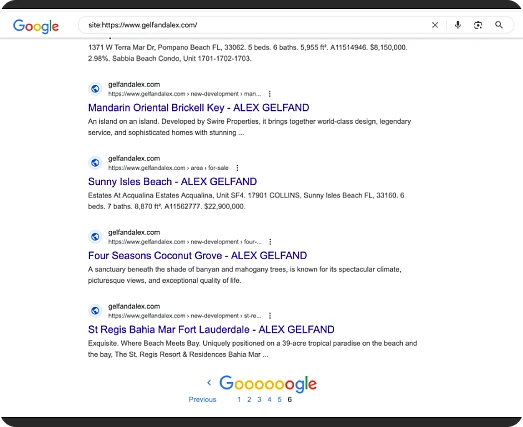Click the Previous page link
This screenshot has width=523, height=427.
[202, 399]
